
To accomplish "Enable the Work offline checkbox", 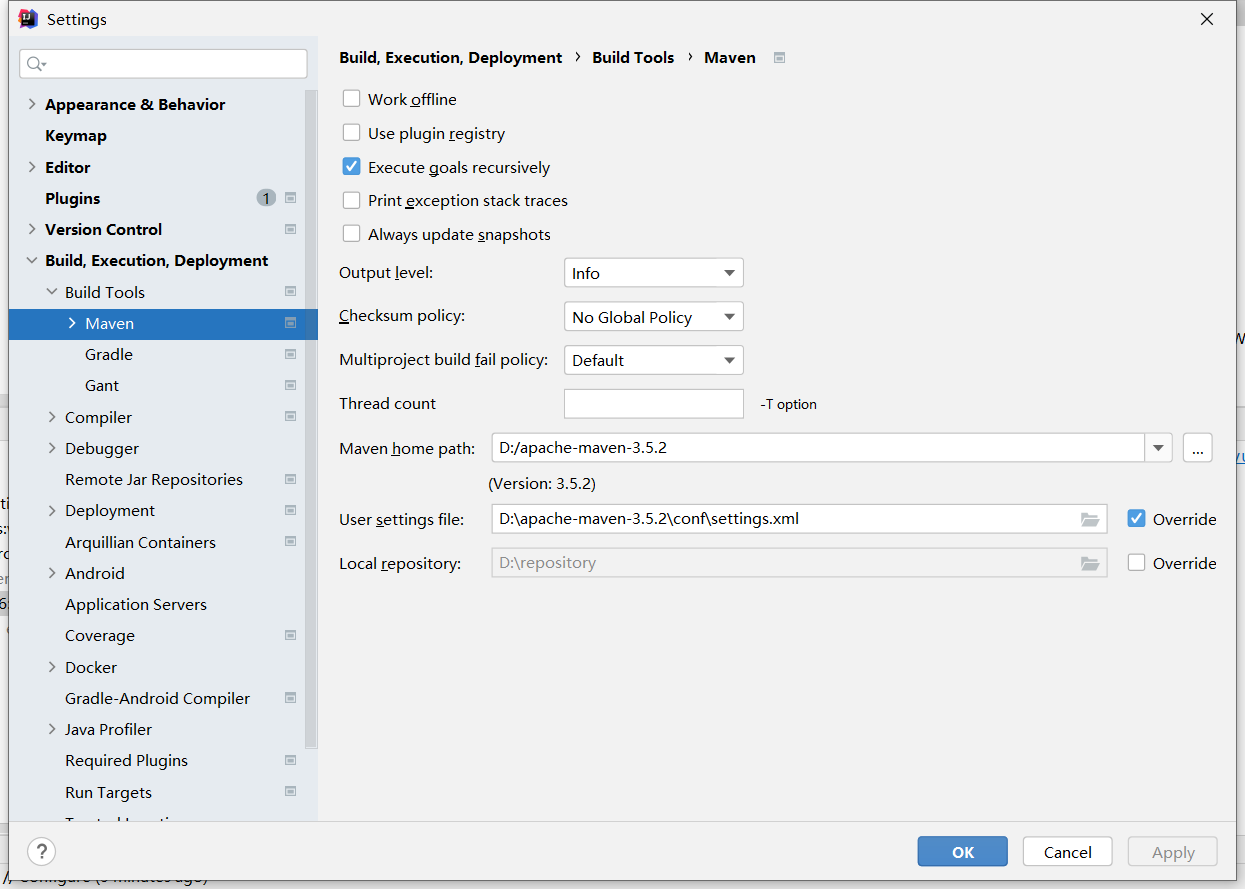I will (x=352, y=99).
